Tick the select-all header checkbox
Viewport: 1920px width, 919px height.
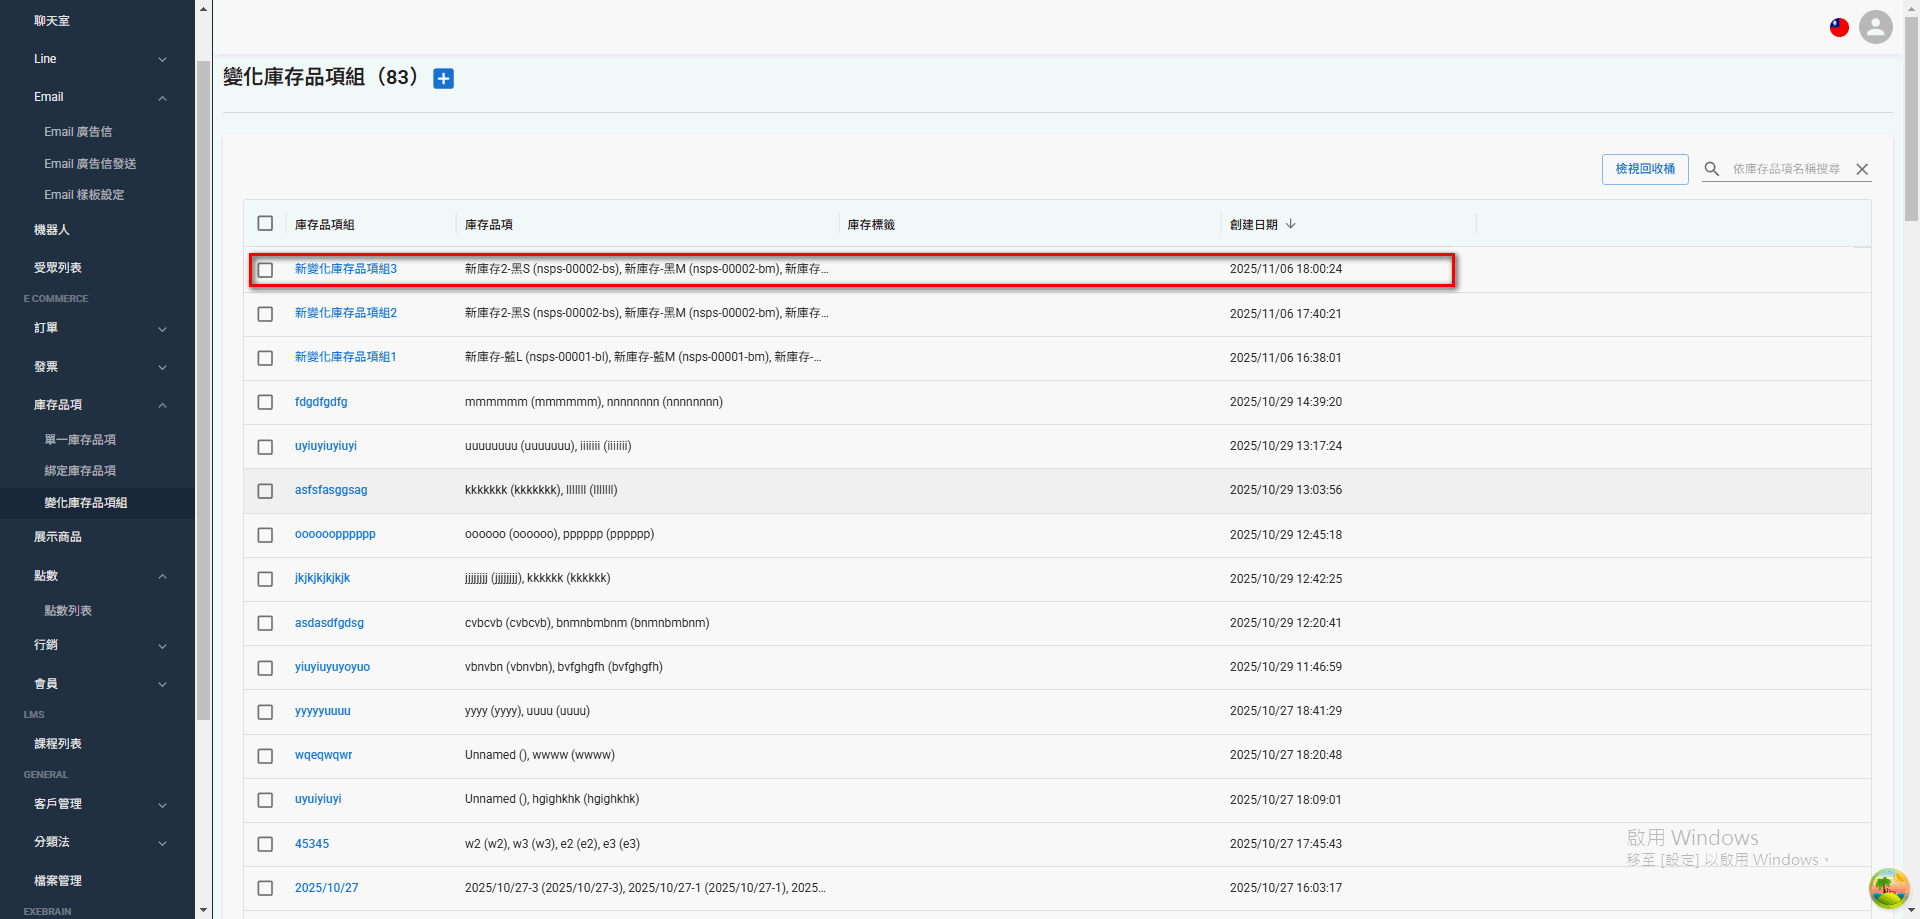(x=265, y=224)
